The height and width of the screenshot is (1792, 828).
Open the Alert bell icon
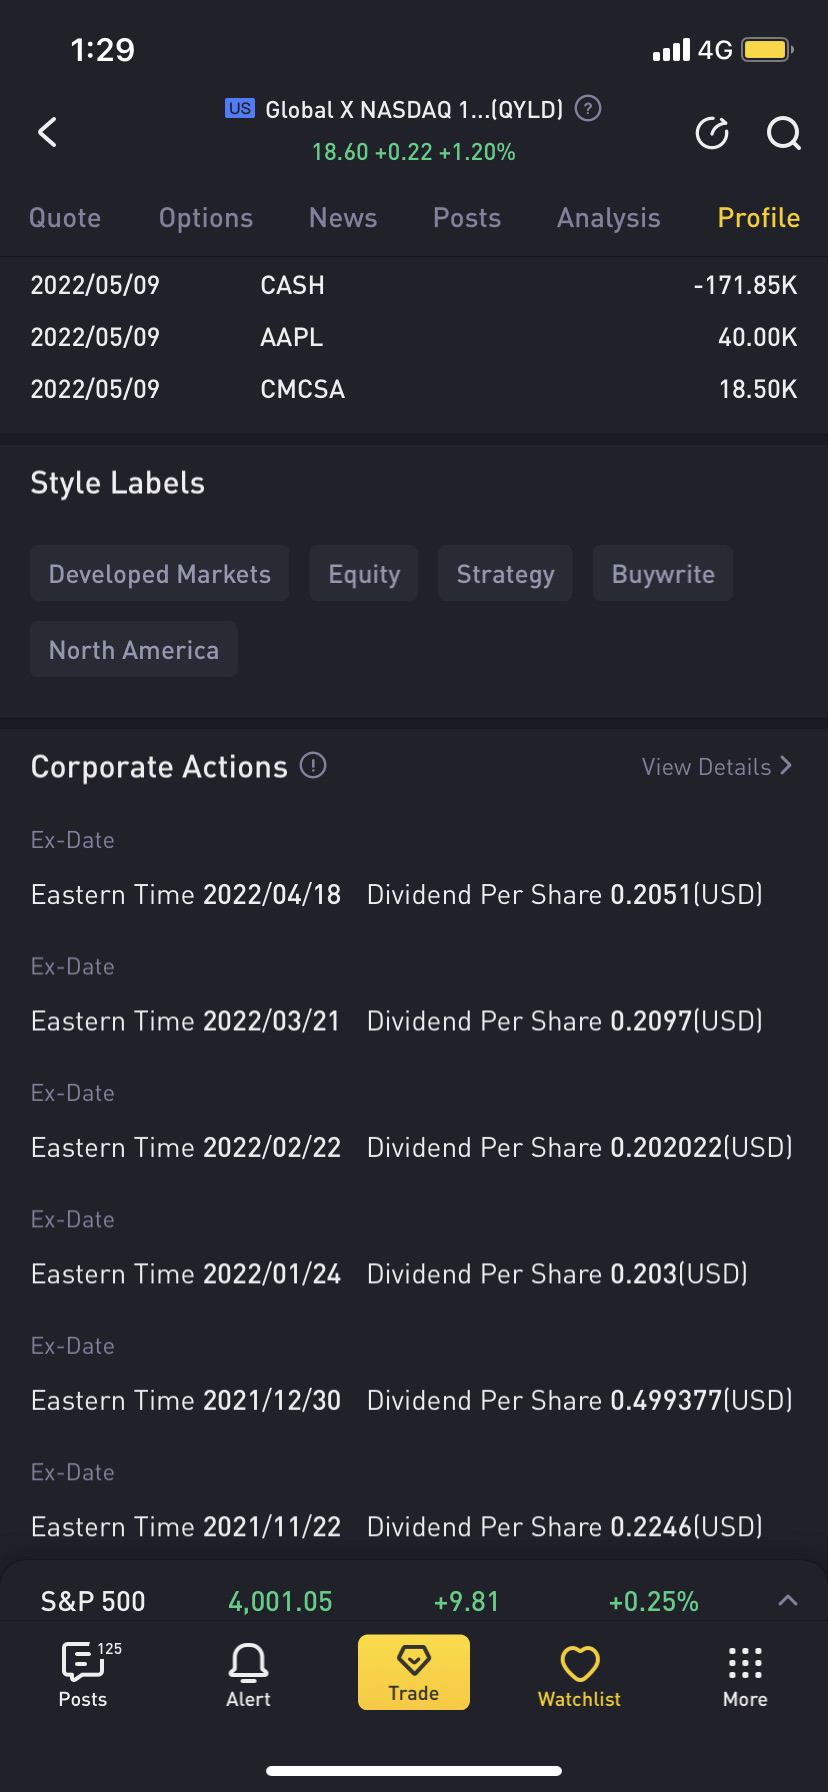point(248,1672)
